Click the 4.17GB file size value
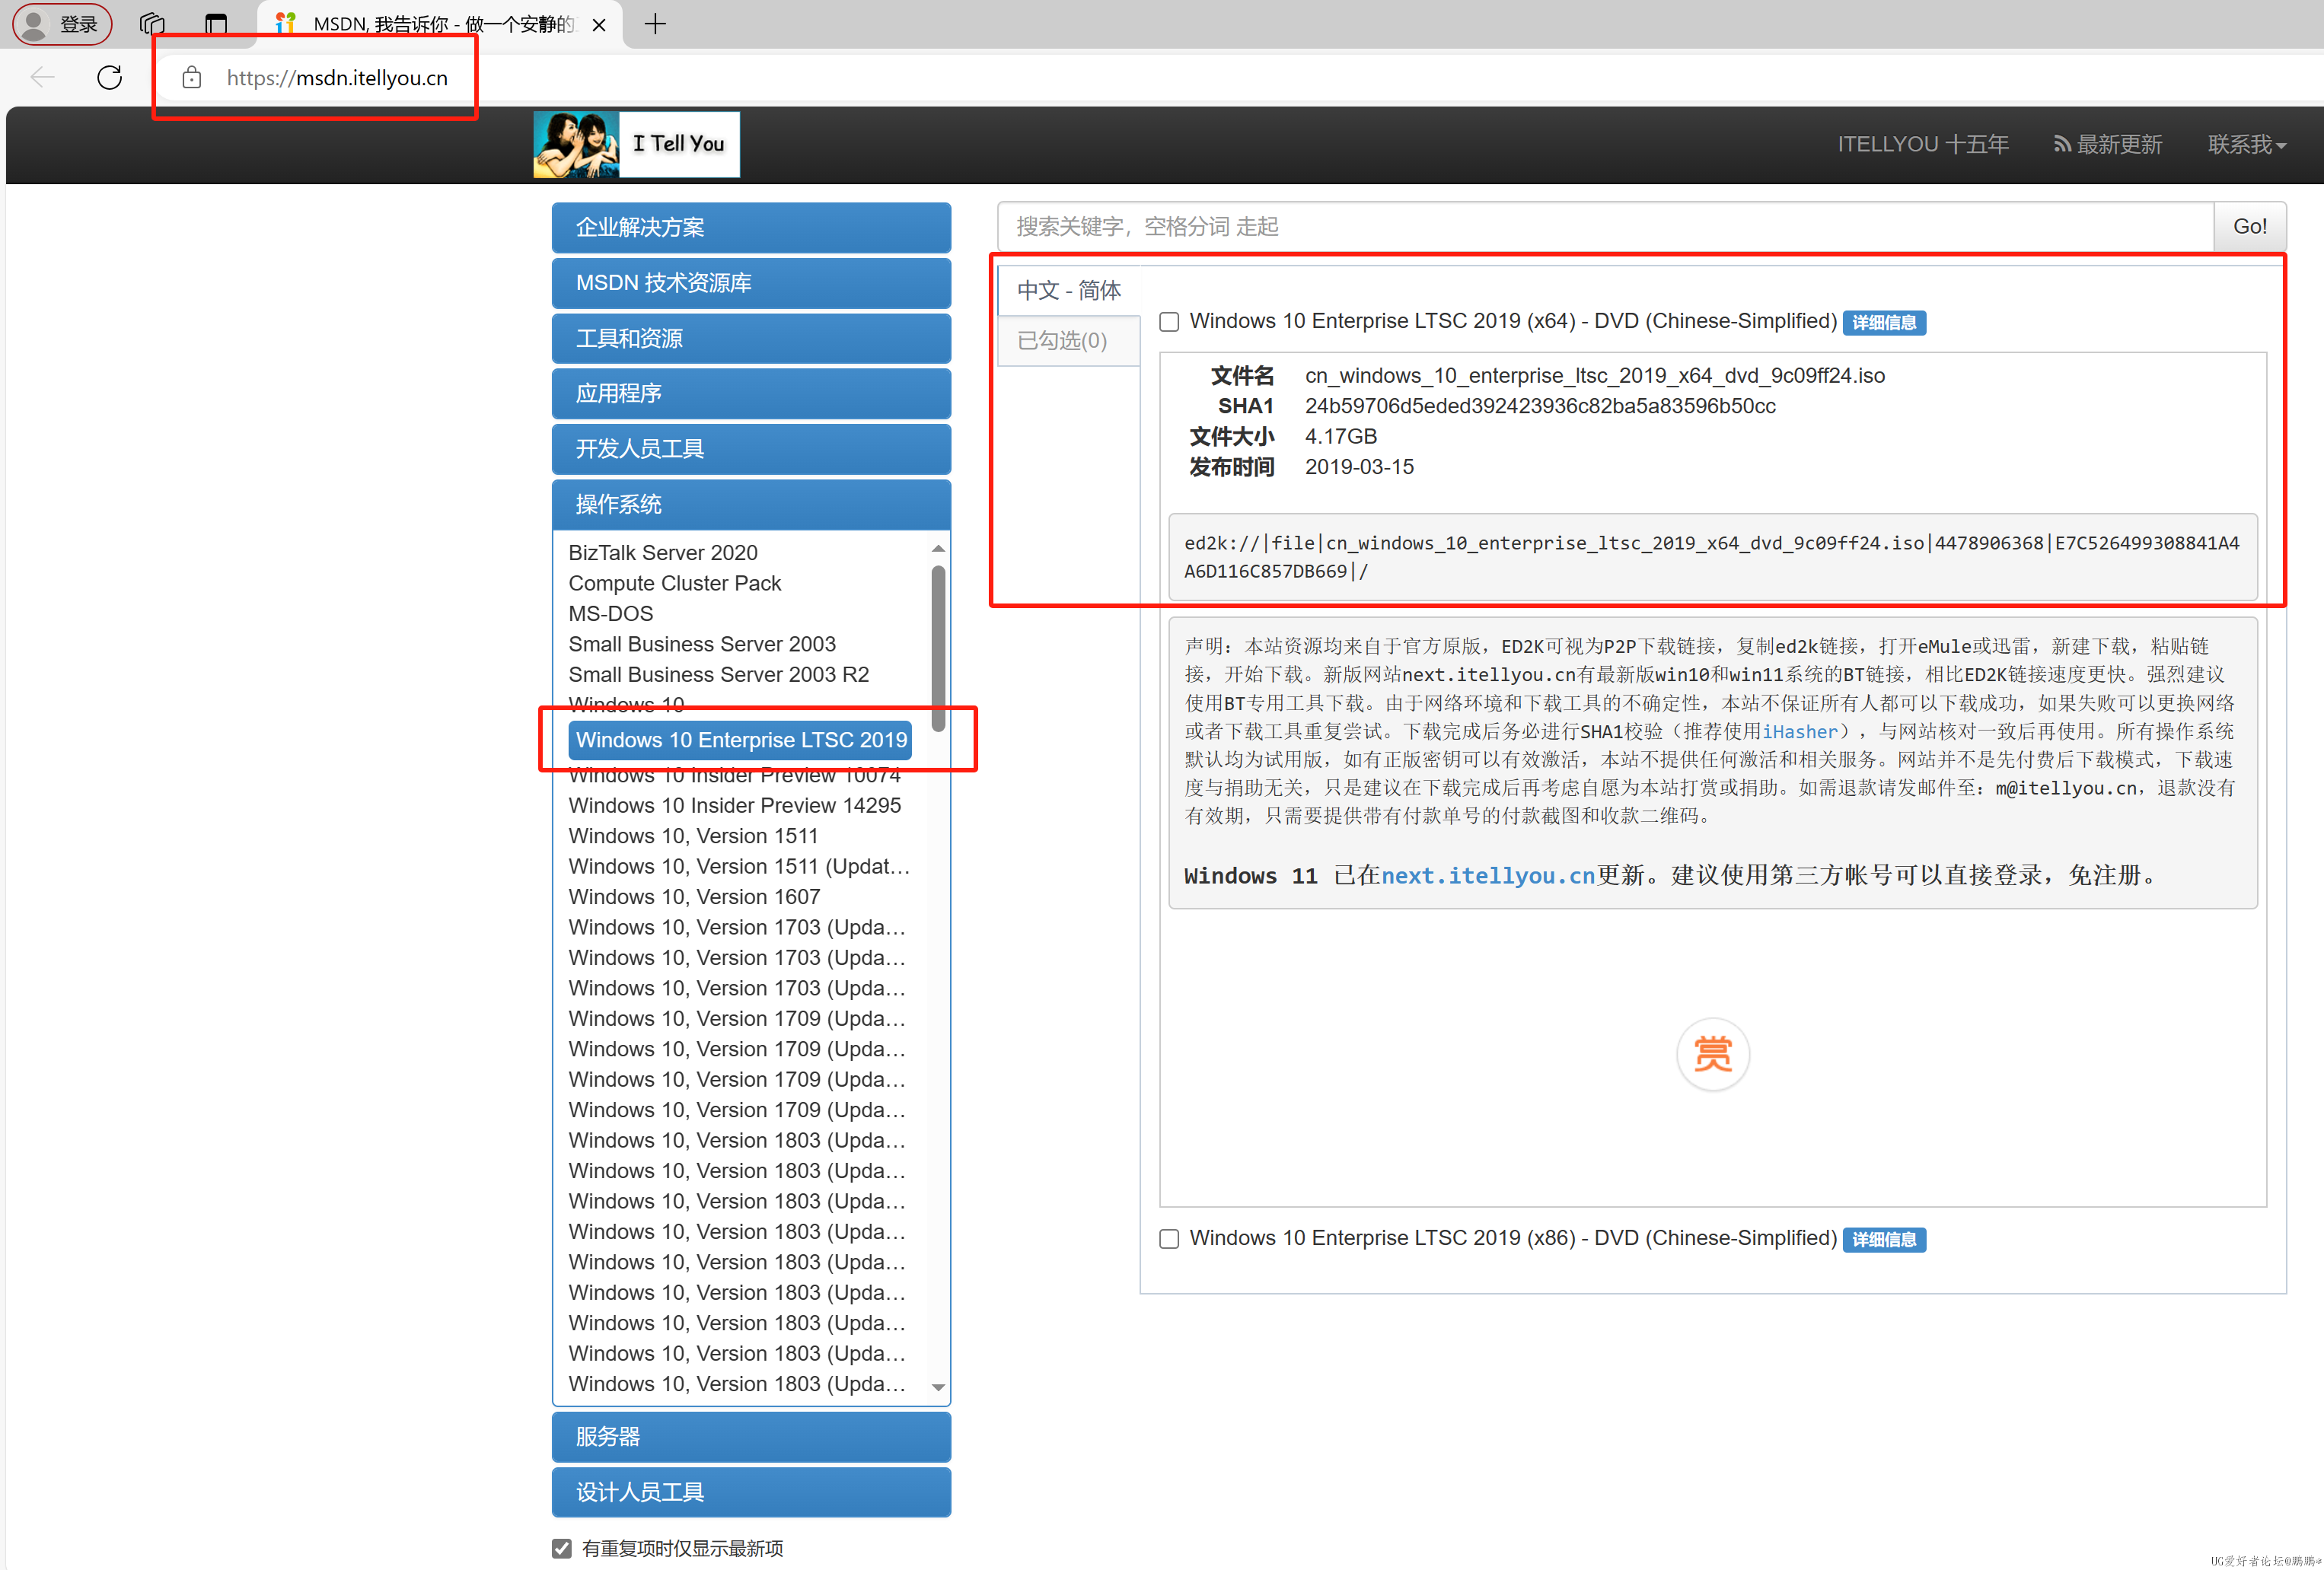2324x1570 pixels. 1341,437
